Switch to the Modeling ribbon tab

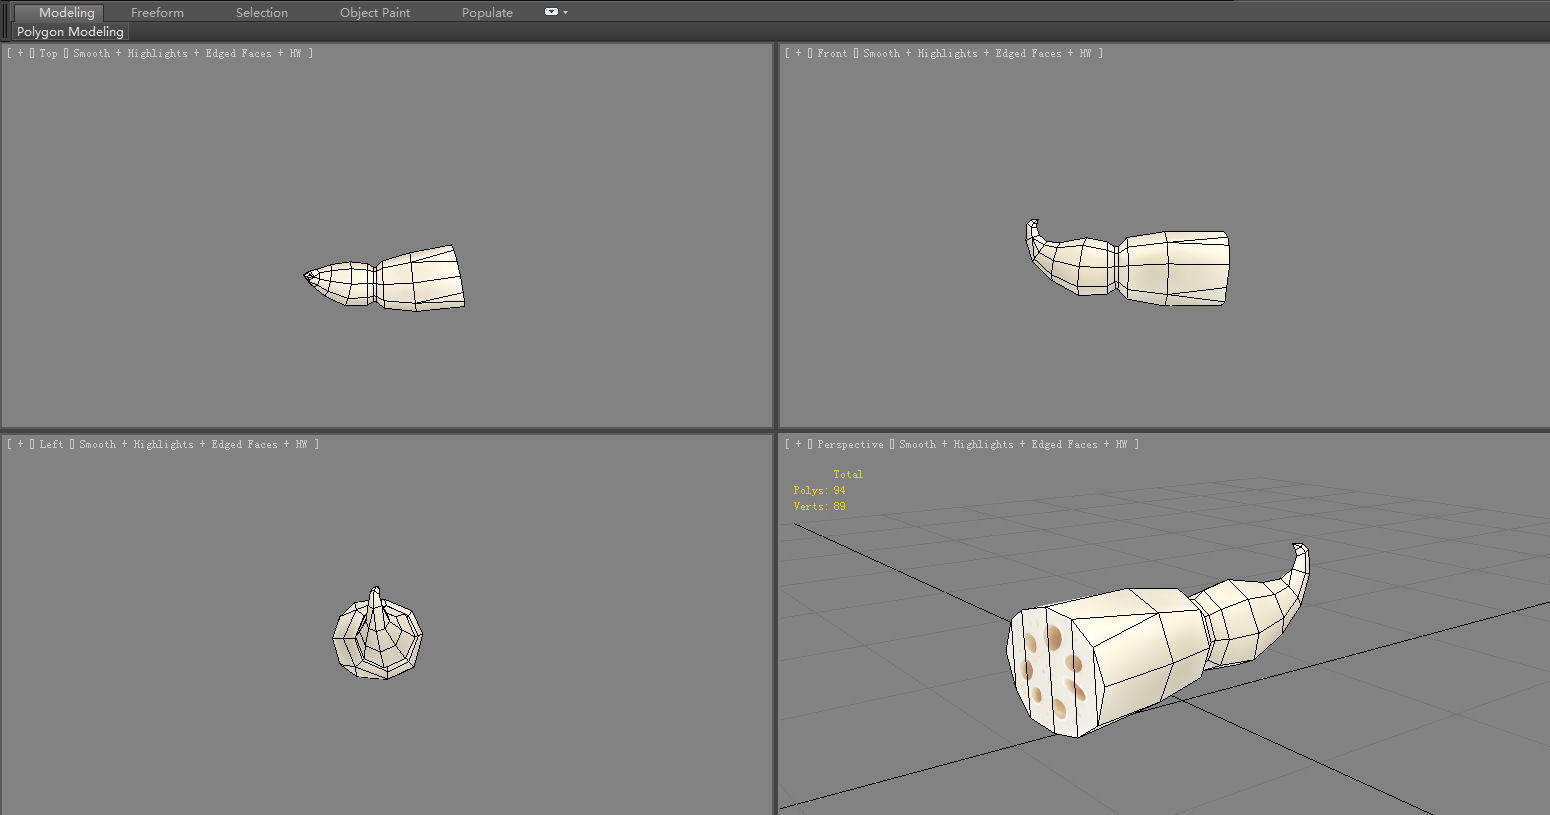click(66, 12)
